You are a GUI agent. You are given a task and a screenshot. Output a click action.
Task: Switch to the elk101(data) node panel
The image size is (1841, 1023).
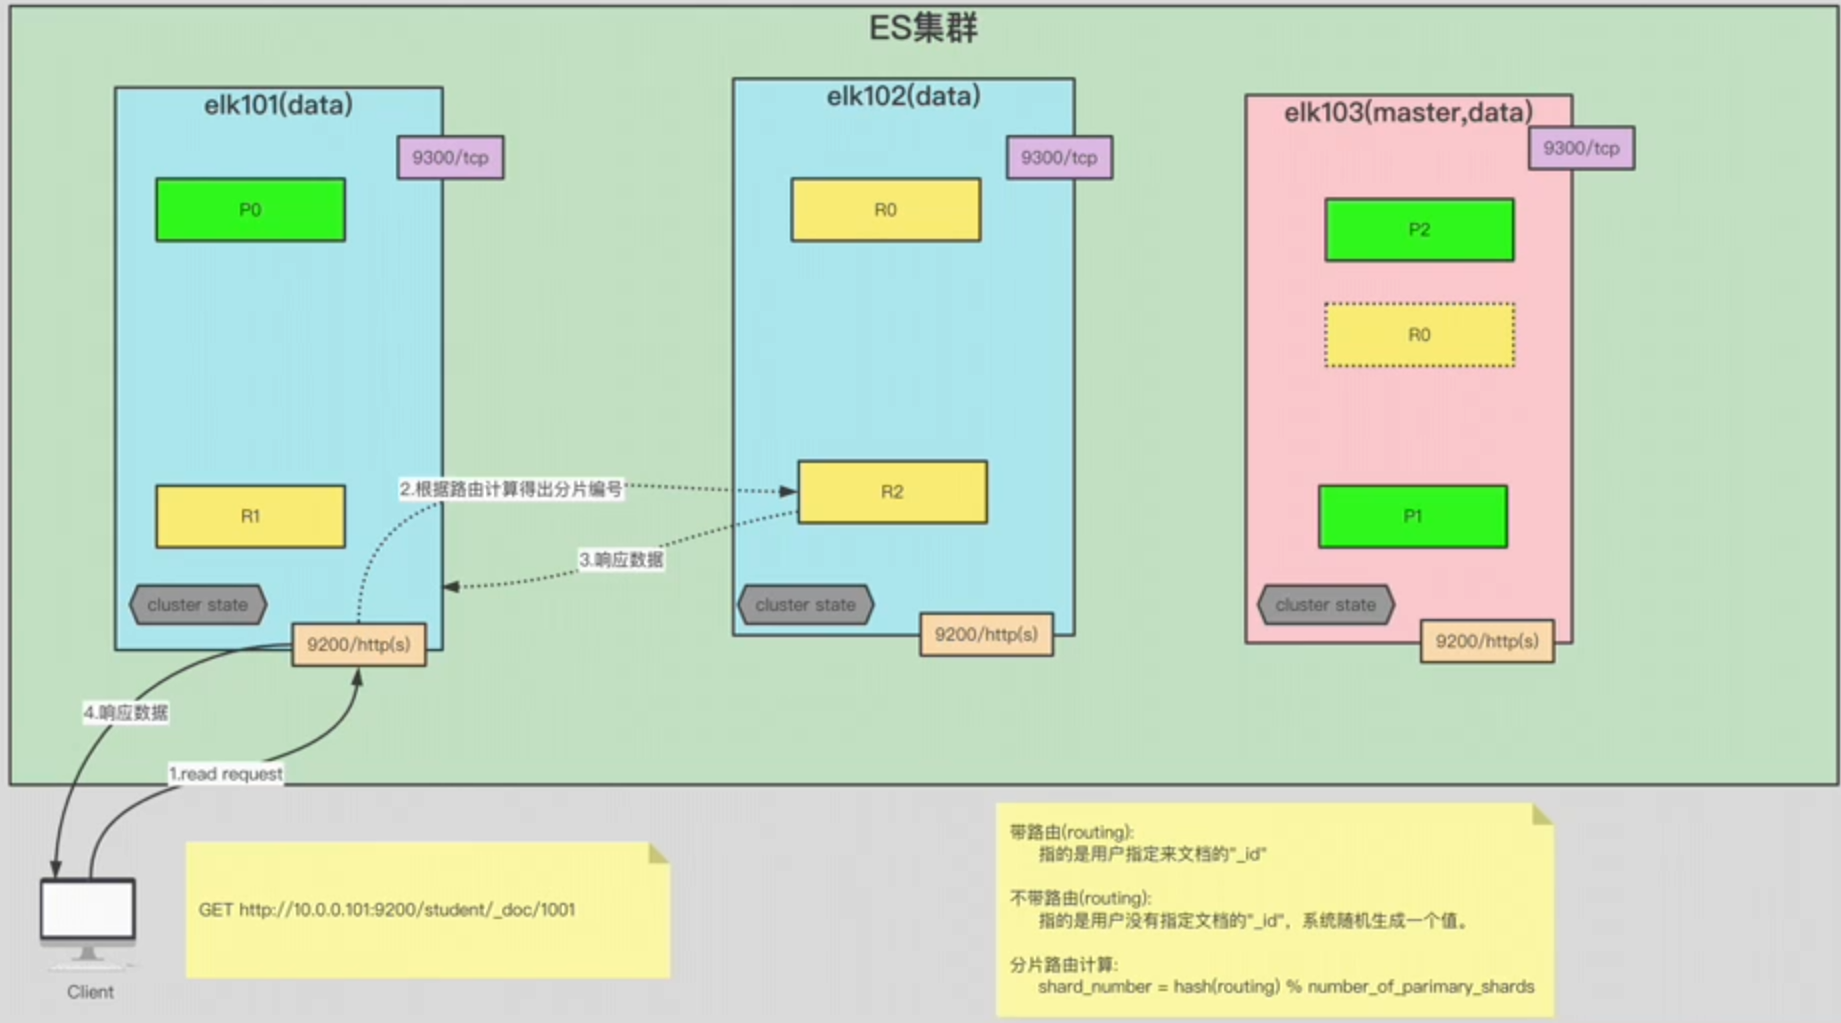[x=278, y=103]
